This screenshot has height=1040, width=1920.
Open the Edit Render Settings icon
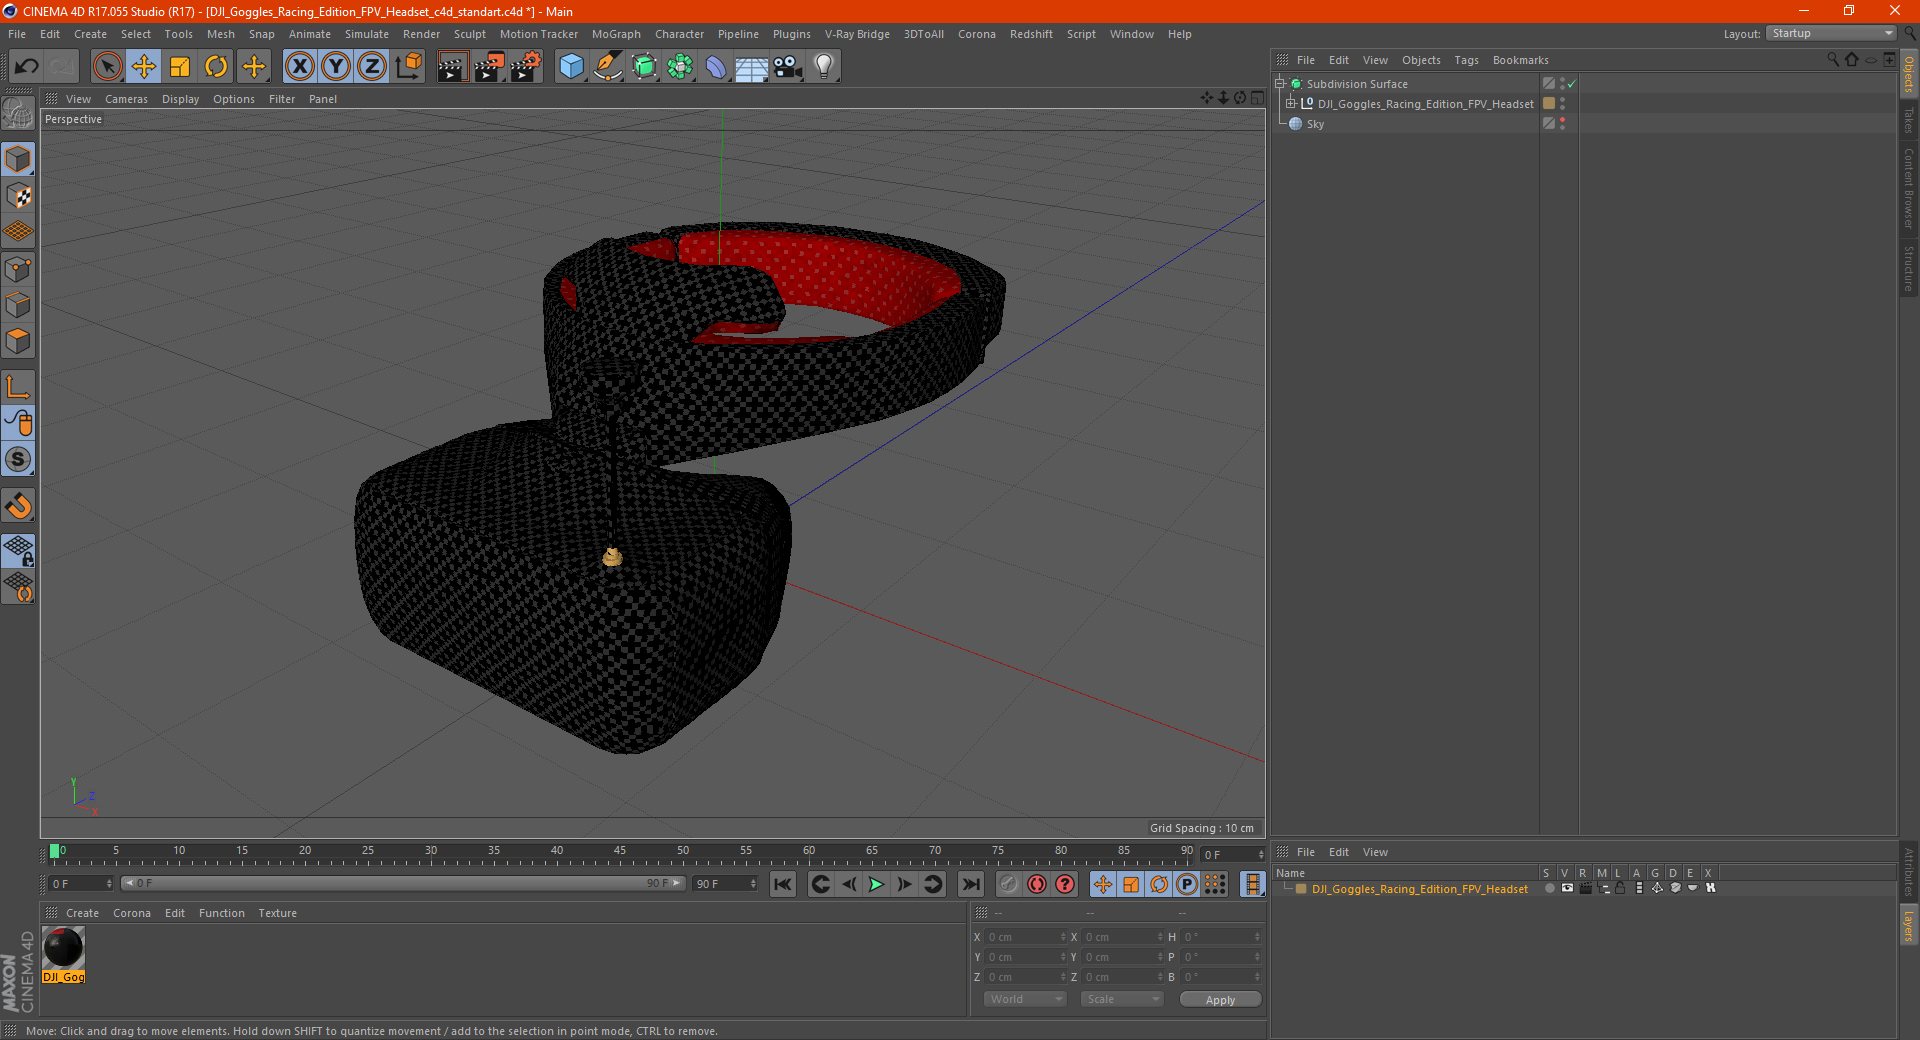526,67
